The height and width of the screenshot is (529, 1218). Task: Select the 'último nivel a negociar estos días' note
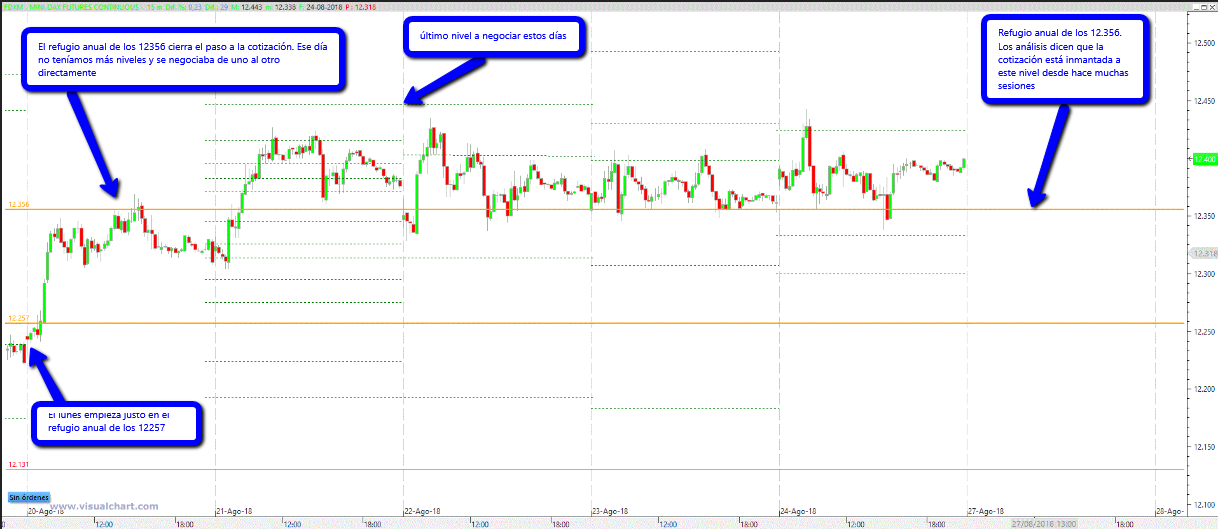point(493,38)
